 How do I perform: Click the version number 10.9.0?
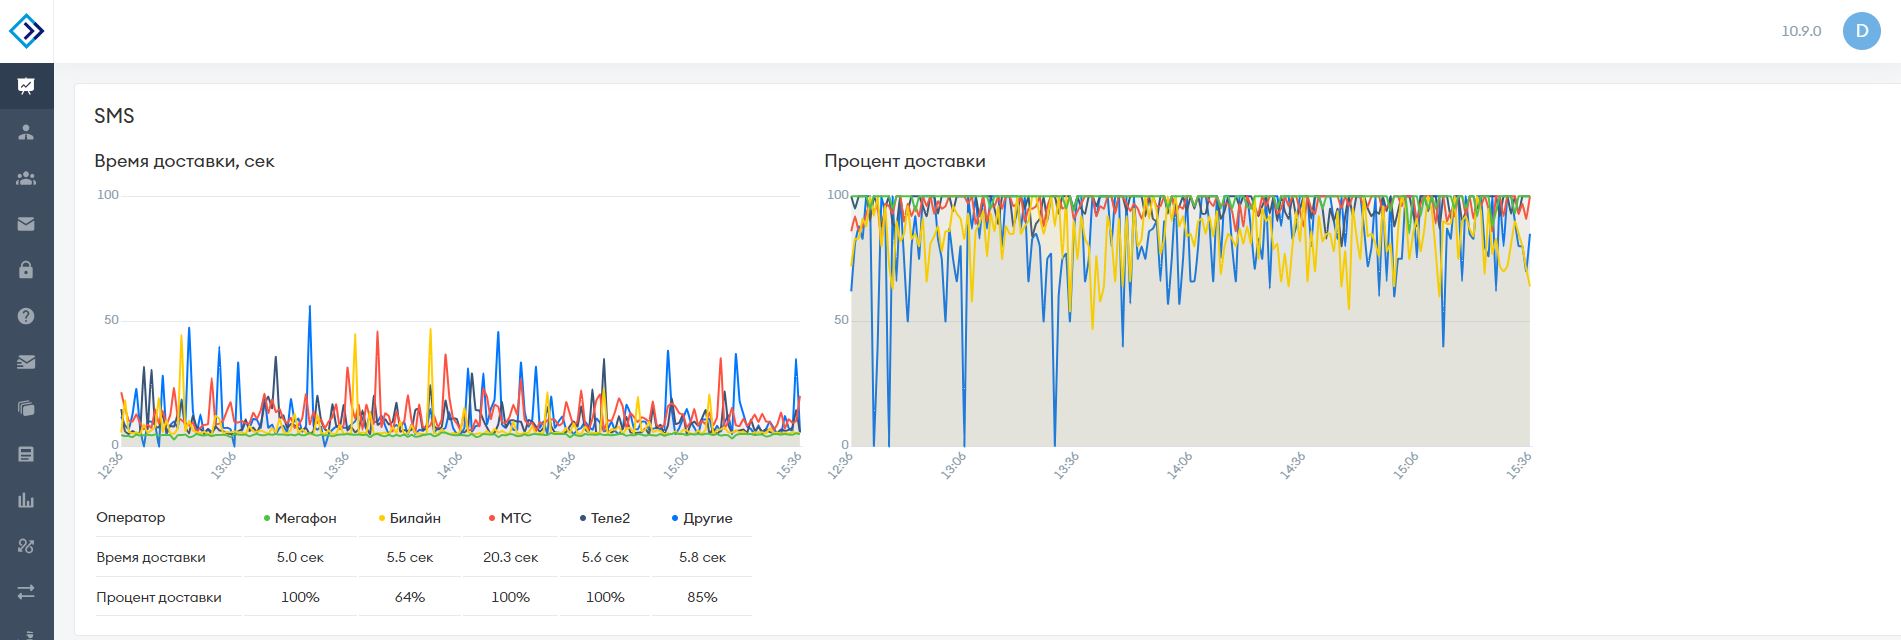point(1801,31)
